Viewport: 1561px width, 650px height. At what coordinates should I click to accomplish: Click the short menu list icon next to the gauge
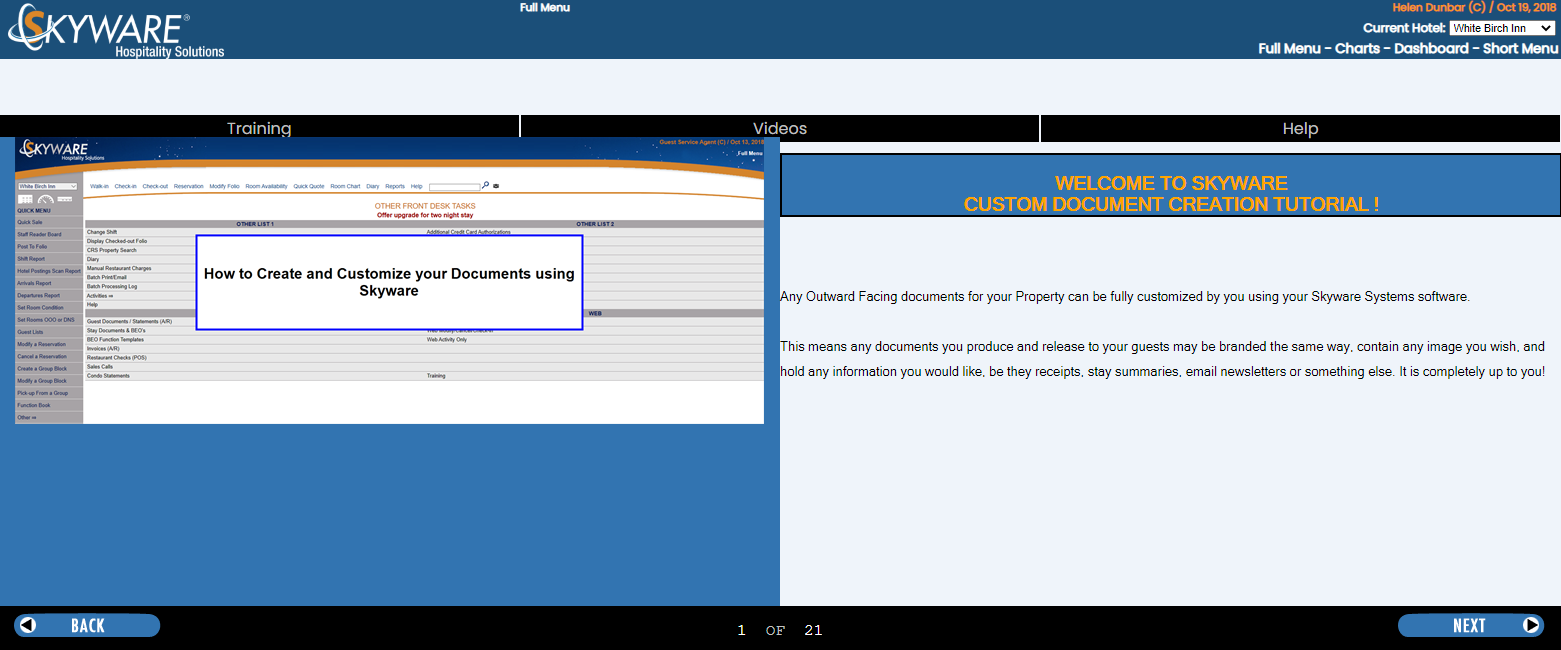coord(66,197)
